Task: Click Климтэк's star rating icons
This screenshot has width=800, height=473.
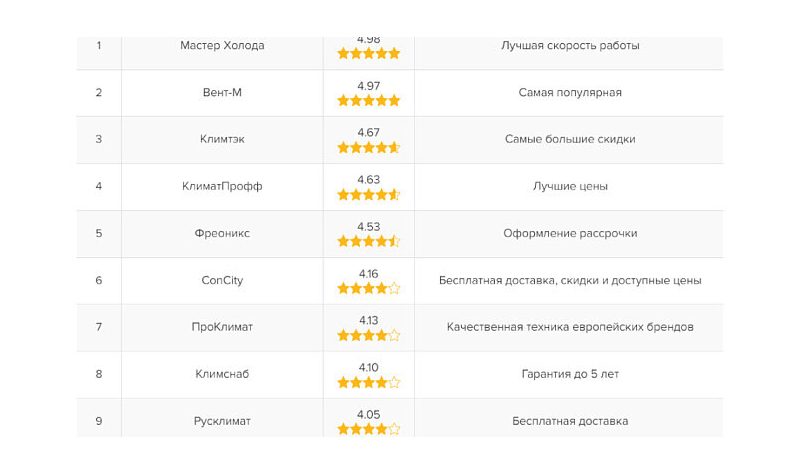Action: [368, 148]
